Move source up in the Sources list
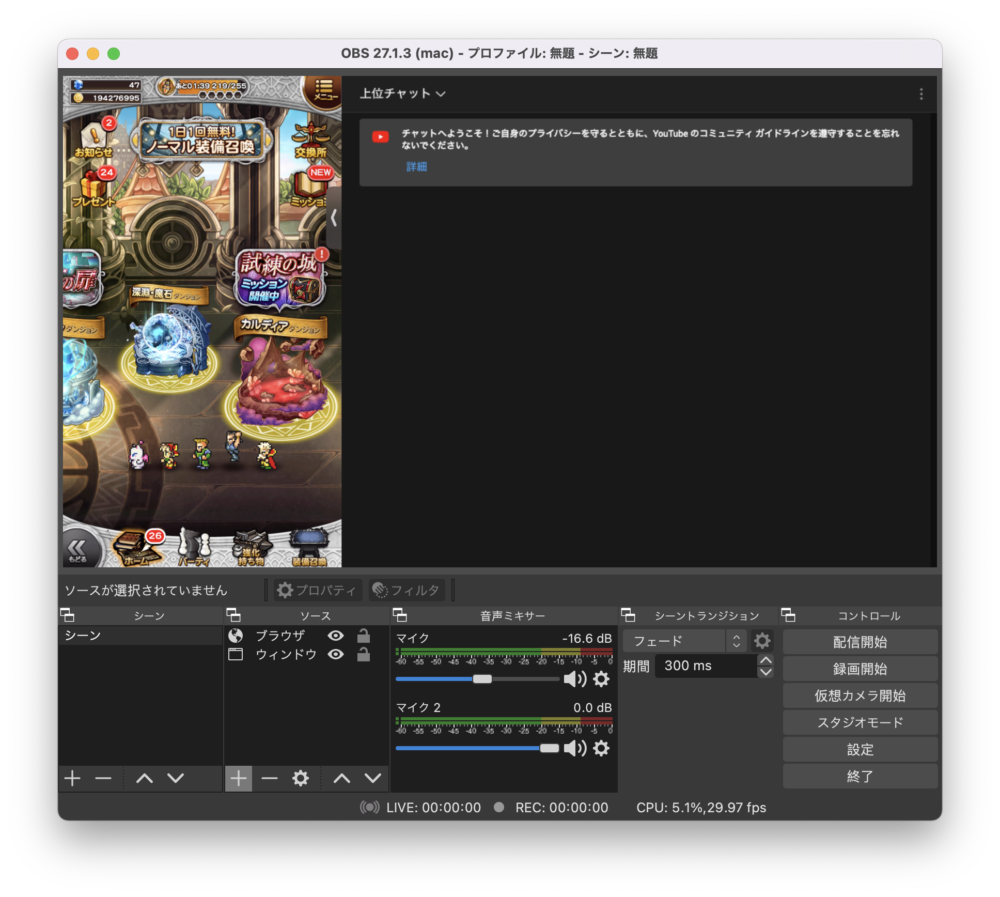The width and height of the screenshot is (1000, 897). (x=342, y=778)
